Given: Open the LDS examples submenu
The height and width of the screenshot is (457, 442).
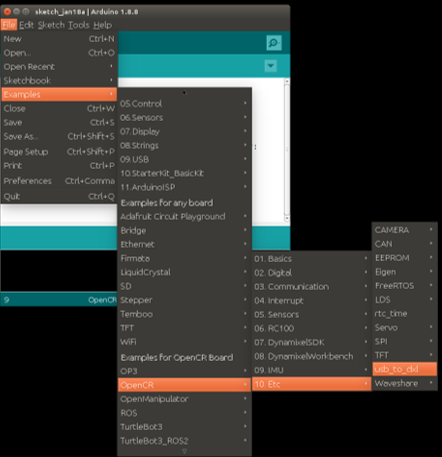Looking at the screenshot, I should (405, 300).
